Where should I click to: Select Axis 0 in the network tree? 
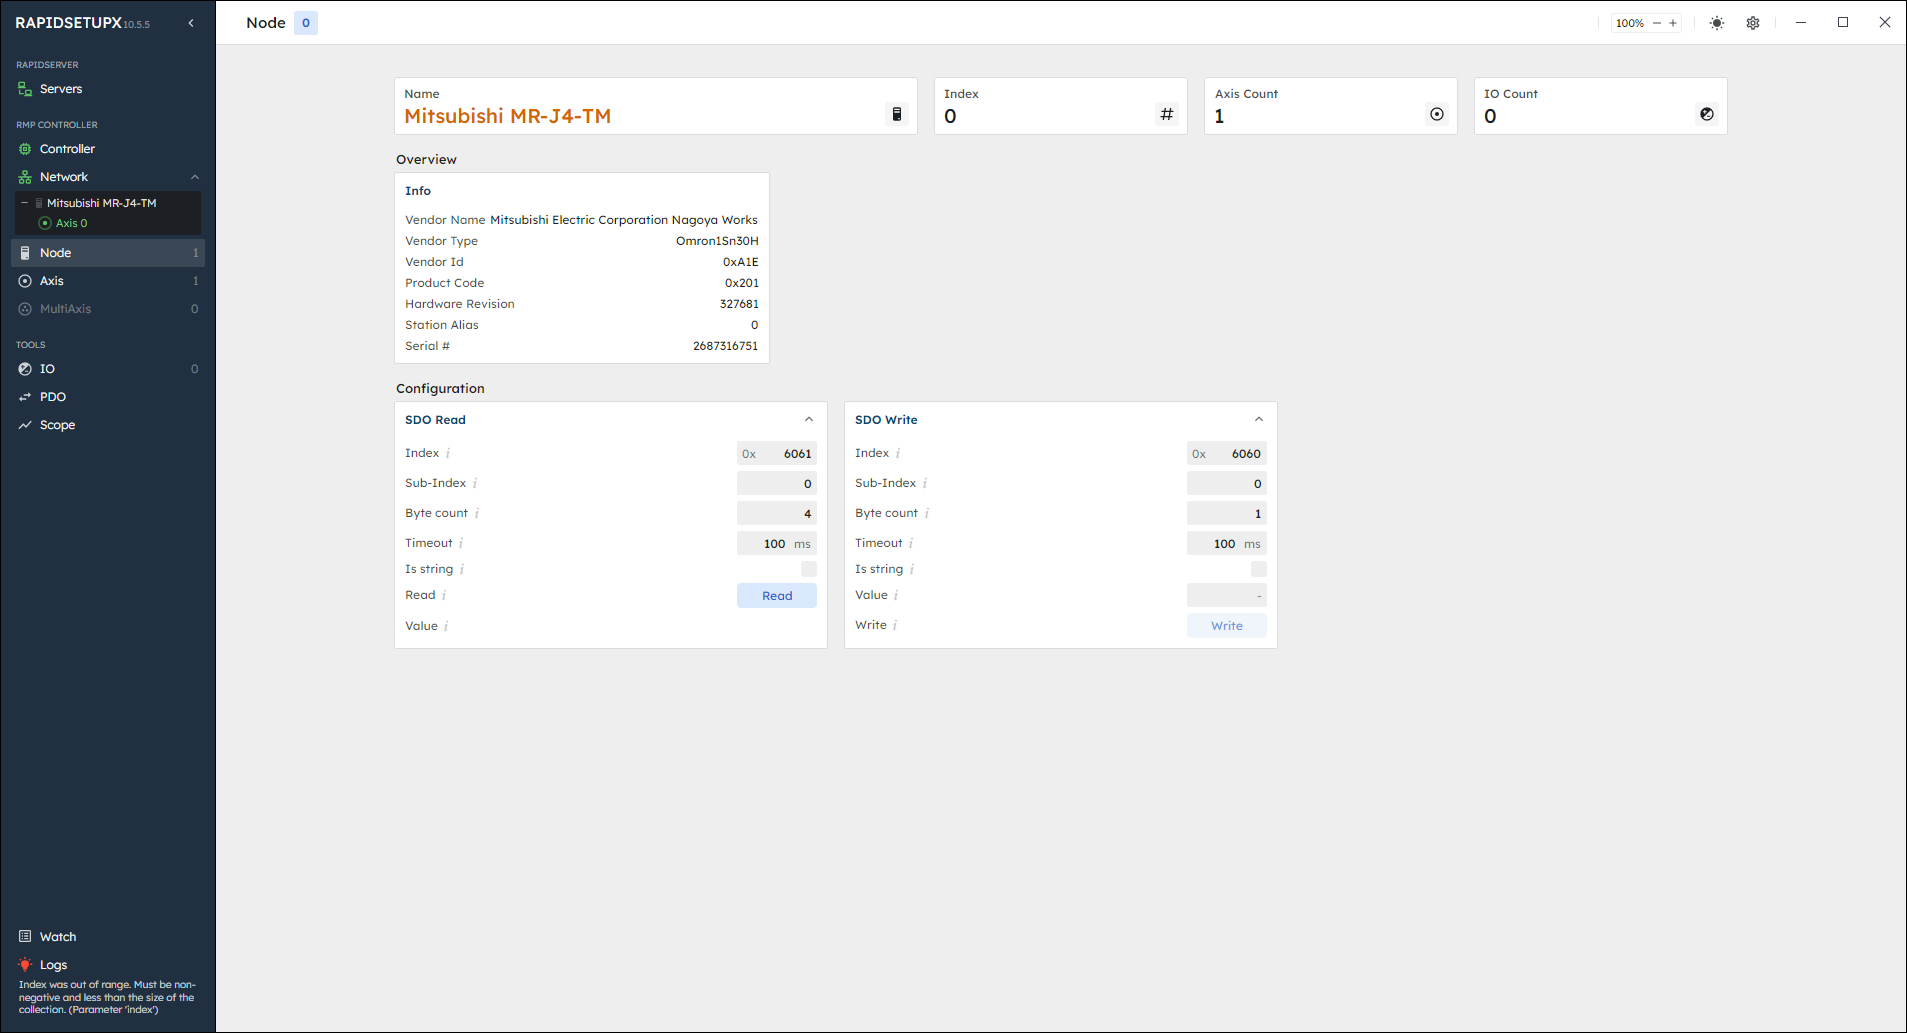coord(71,223)
